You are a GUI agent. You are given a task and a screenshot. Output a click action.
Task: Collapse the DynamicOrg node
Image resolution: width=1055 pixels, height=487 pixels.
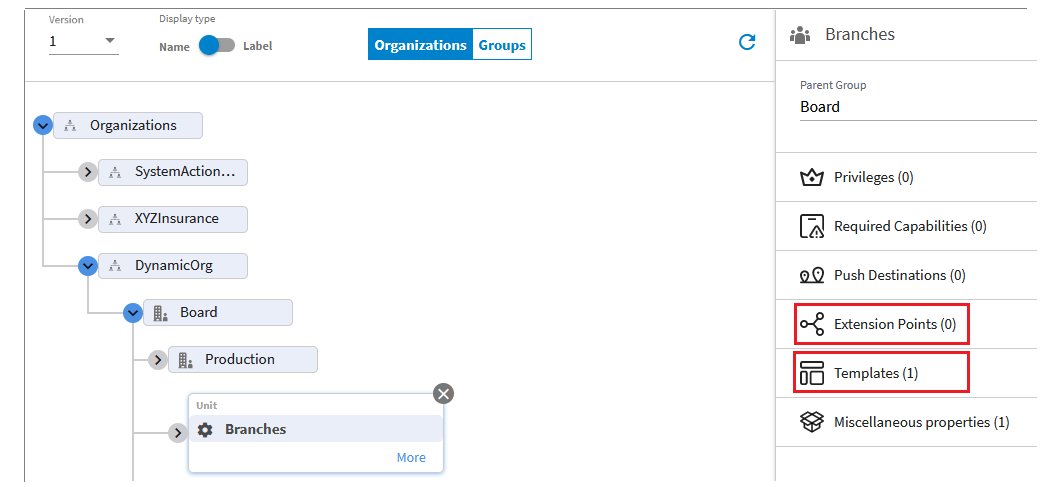(x=88, y=265)
